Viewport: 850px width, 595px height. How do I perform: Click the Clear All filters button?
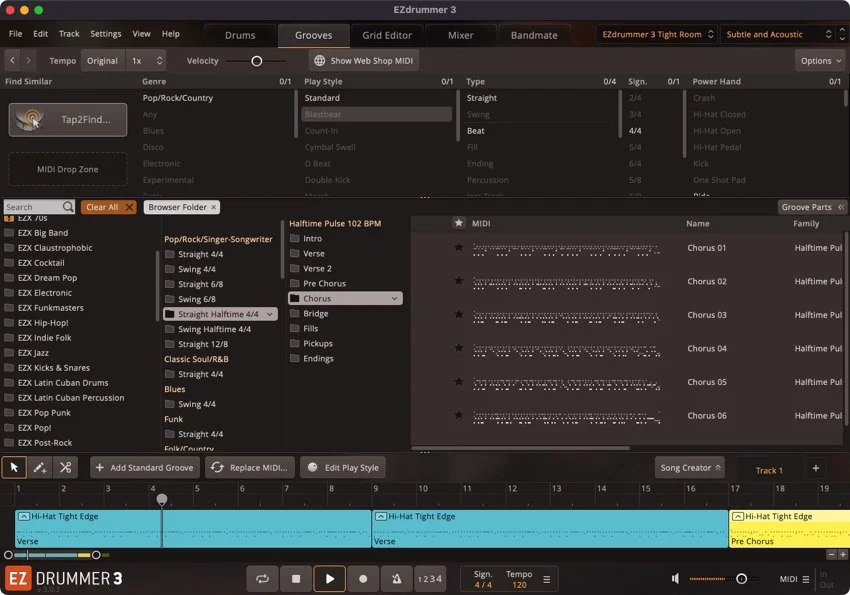[x=108, y=207]
